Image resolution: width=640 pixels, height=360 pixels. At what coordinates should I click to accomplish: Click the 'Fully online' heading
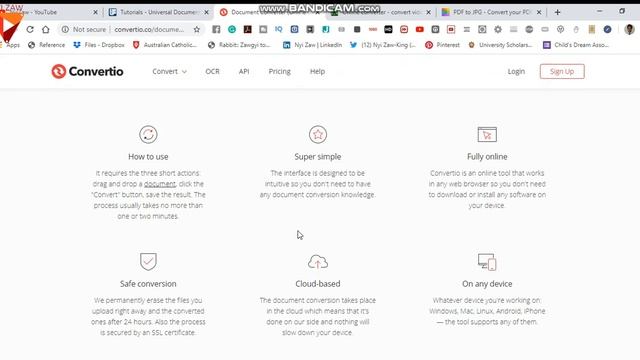[x=487, y=157]
